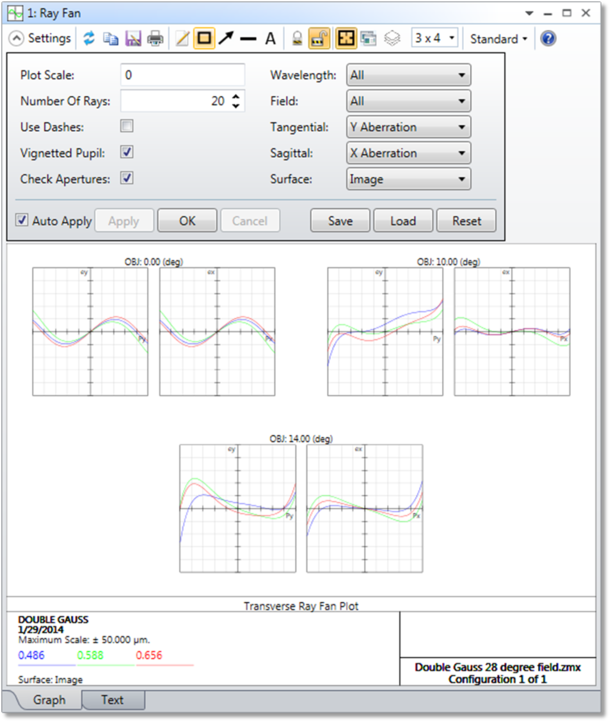Select the arrow annotation tool
The image size is (611, 722).
226,38
